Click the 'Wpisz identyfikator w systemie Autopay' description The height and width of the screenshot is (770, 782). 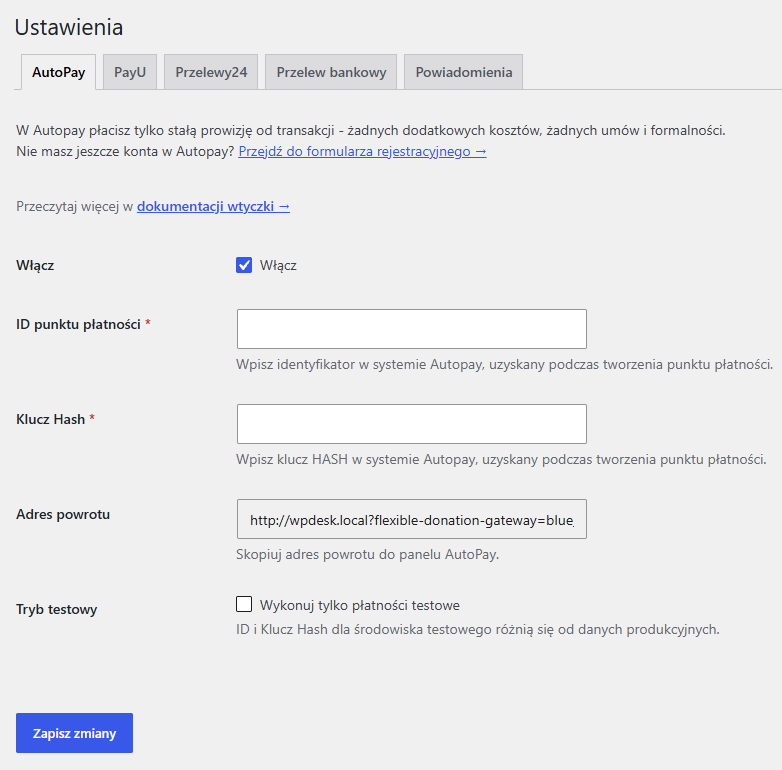[x=505, y=365]
